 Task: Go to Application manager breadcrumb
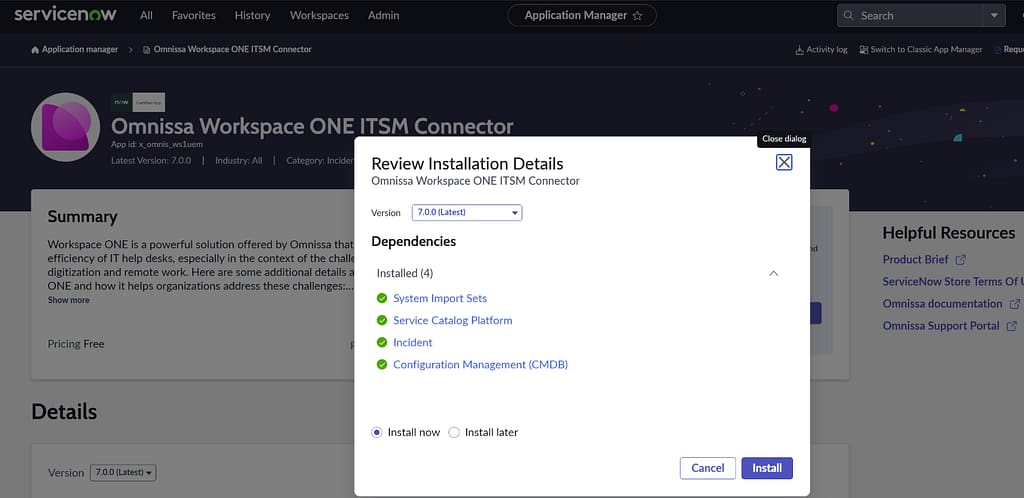[x=80, y=50]
